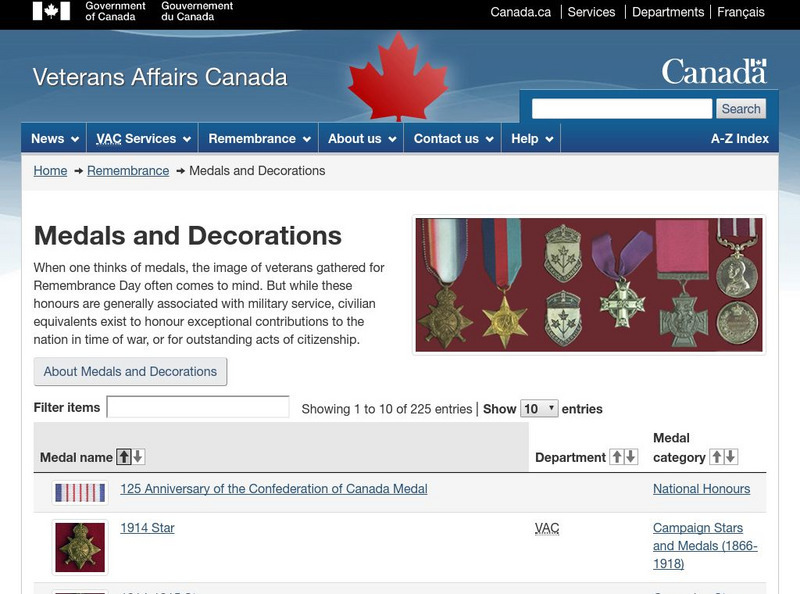
Task: Sort Medal name descending arrow
Action: coord(138,457)
